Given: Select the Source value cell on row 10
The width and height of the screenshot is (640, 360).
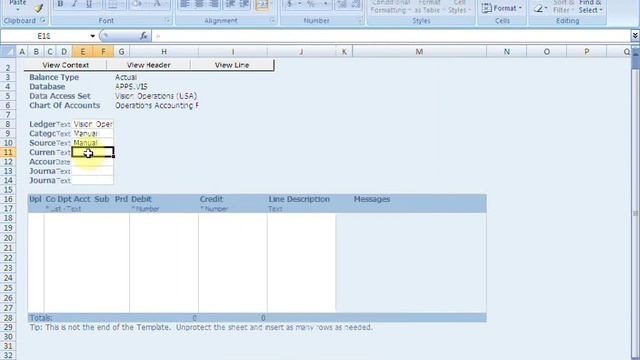Looking at the screenshot, I should coord(93,143).
